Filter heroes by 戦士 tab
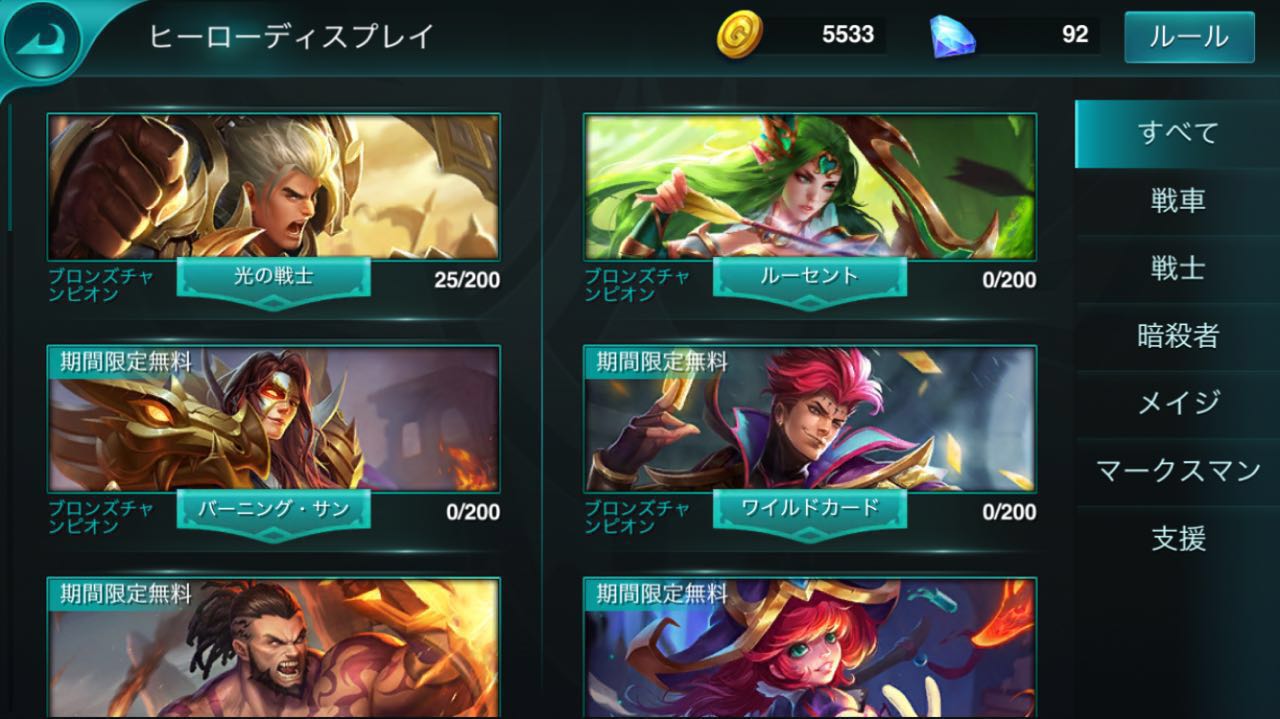Screen dimensions: 1280x719 (x=1177, y=268)
